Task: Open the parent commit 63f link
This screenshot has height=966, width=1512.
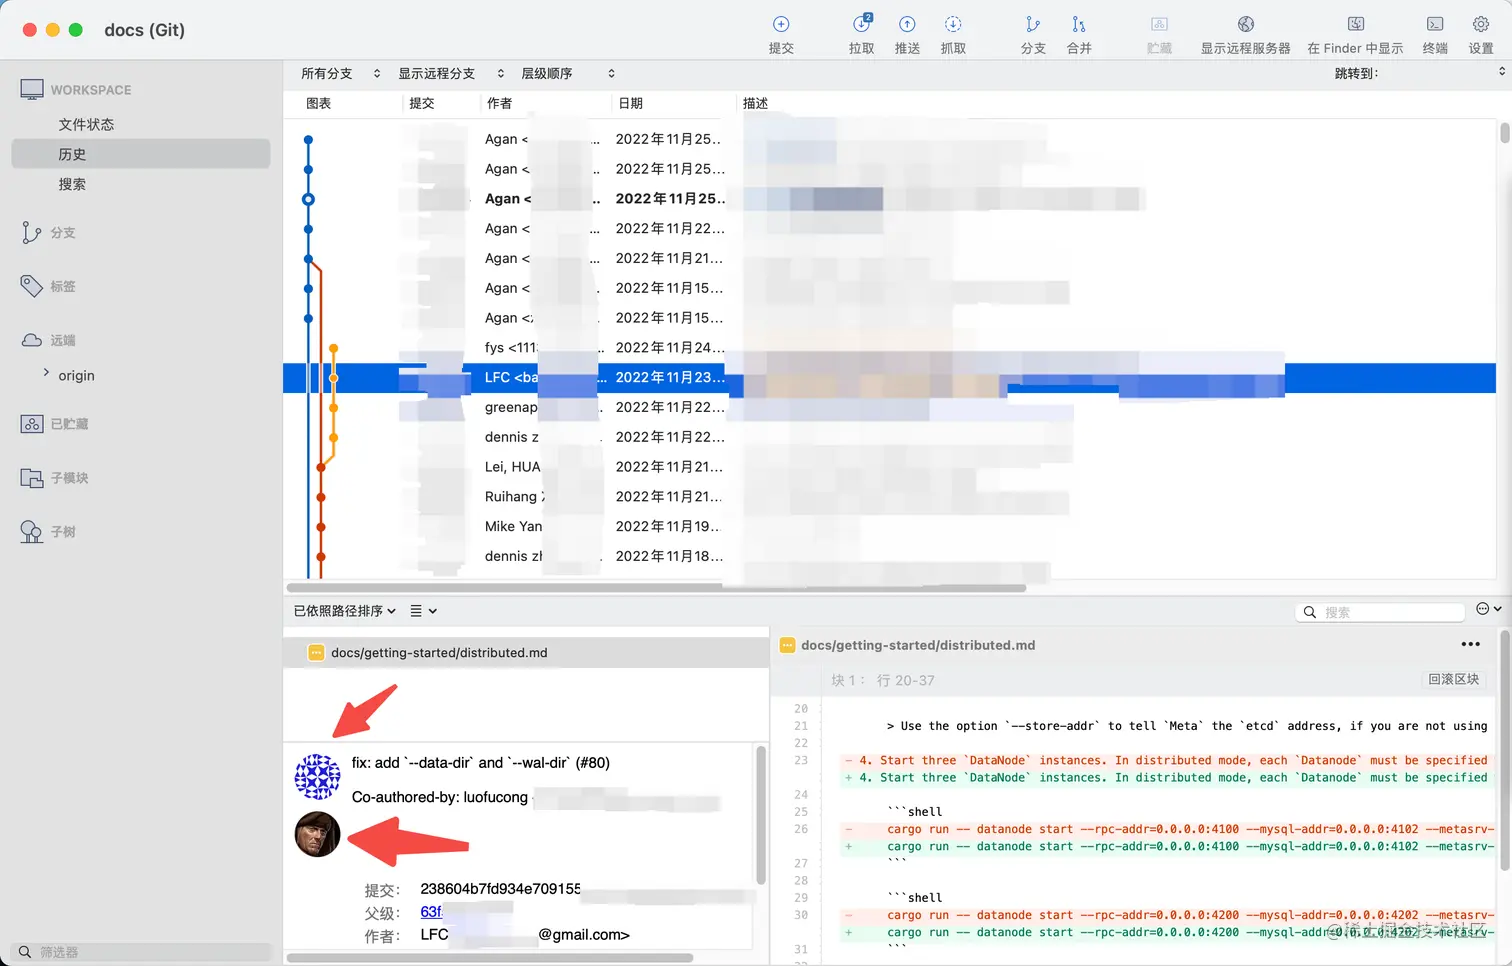Action: [x=431, y=912]
